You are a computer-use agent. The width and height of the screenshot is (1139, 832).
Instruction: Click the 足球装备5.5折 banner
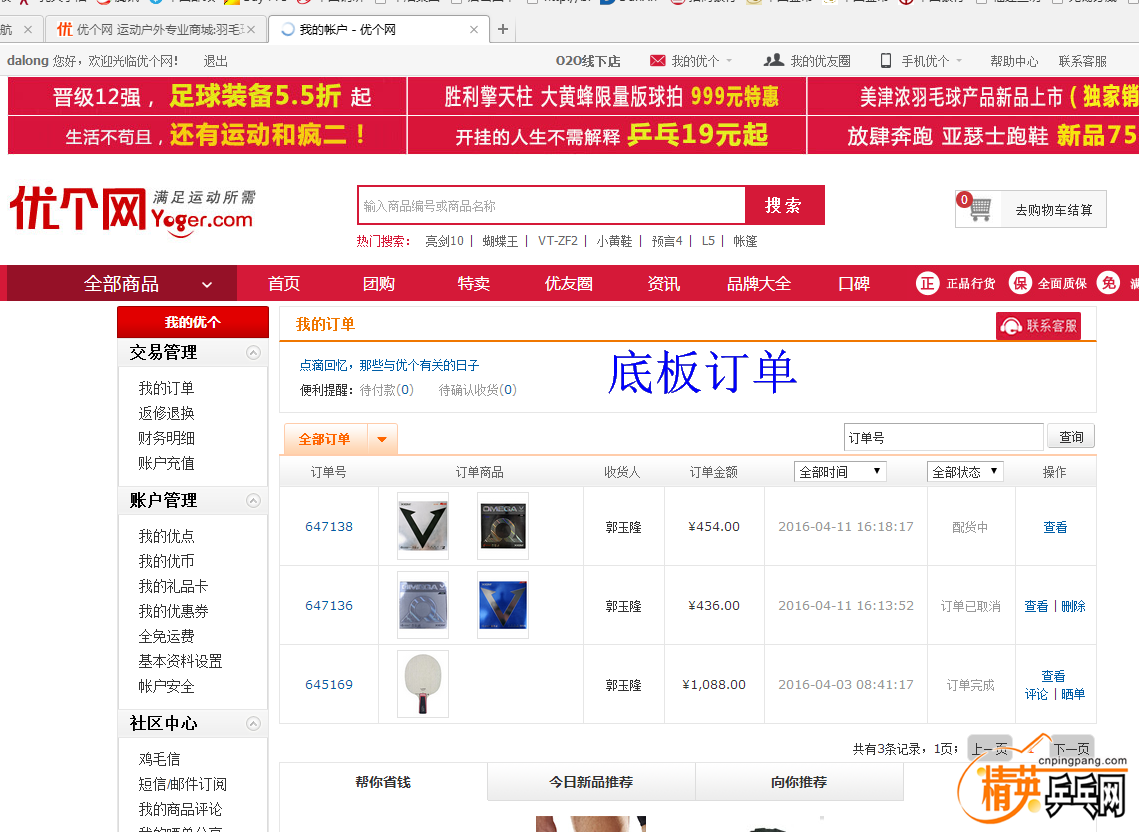click(208, 96)
